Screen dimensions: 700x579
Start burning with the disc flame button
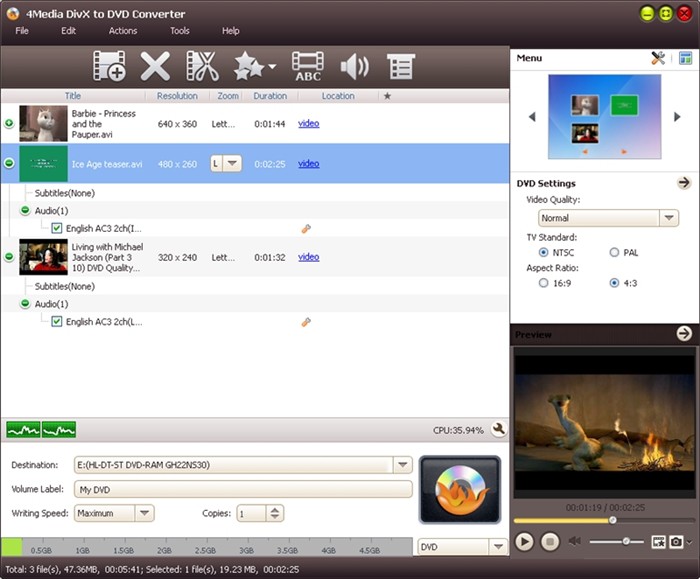coord(460,489)
